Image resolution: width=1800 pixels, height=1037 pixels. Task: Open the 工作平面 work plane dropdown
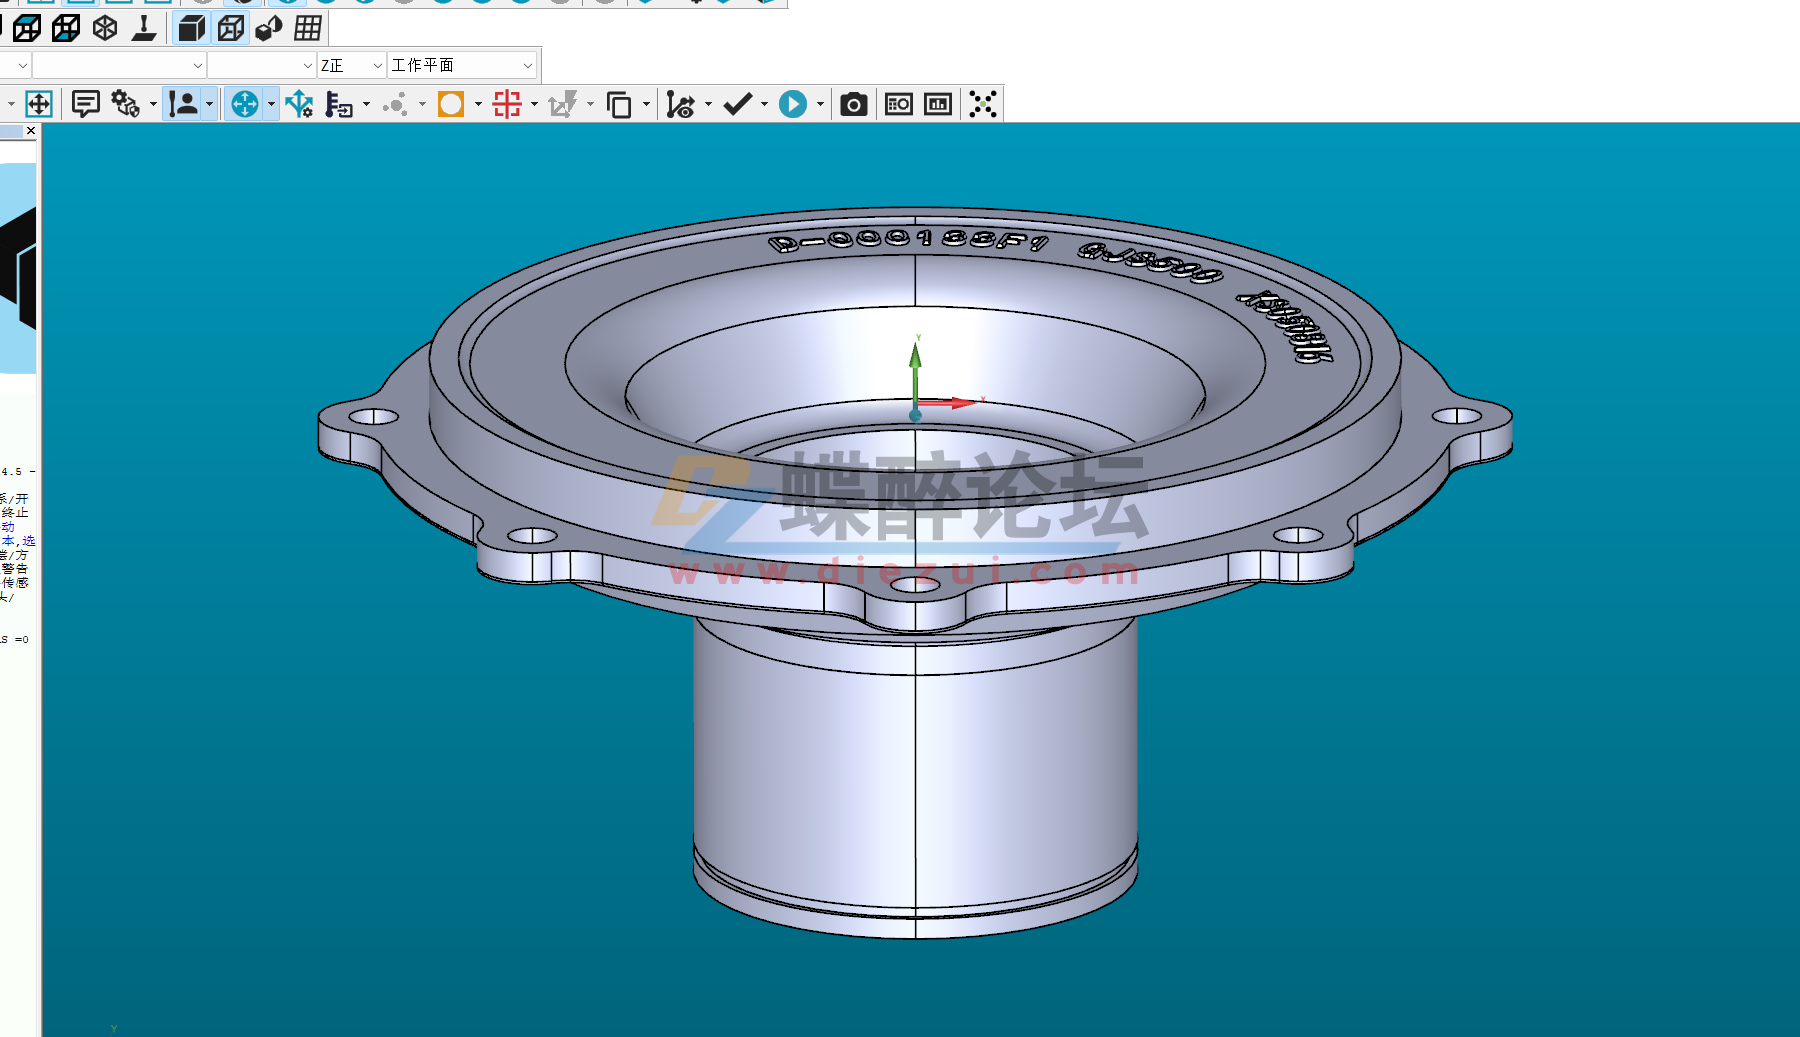coord(528,64)
